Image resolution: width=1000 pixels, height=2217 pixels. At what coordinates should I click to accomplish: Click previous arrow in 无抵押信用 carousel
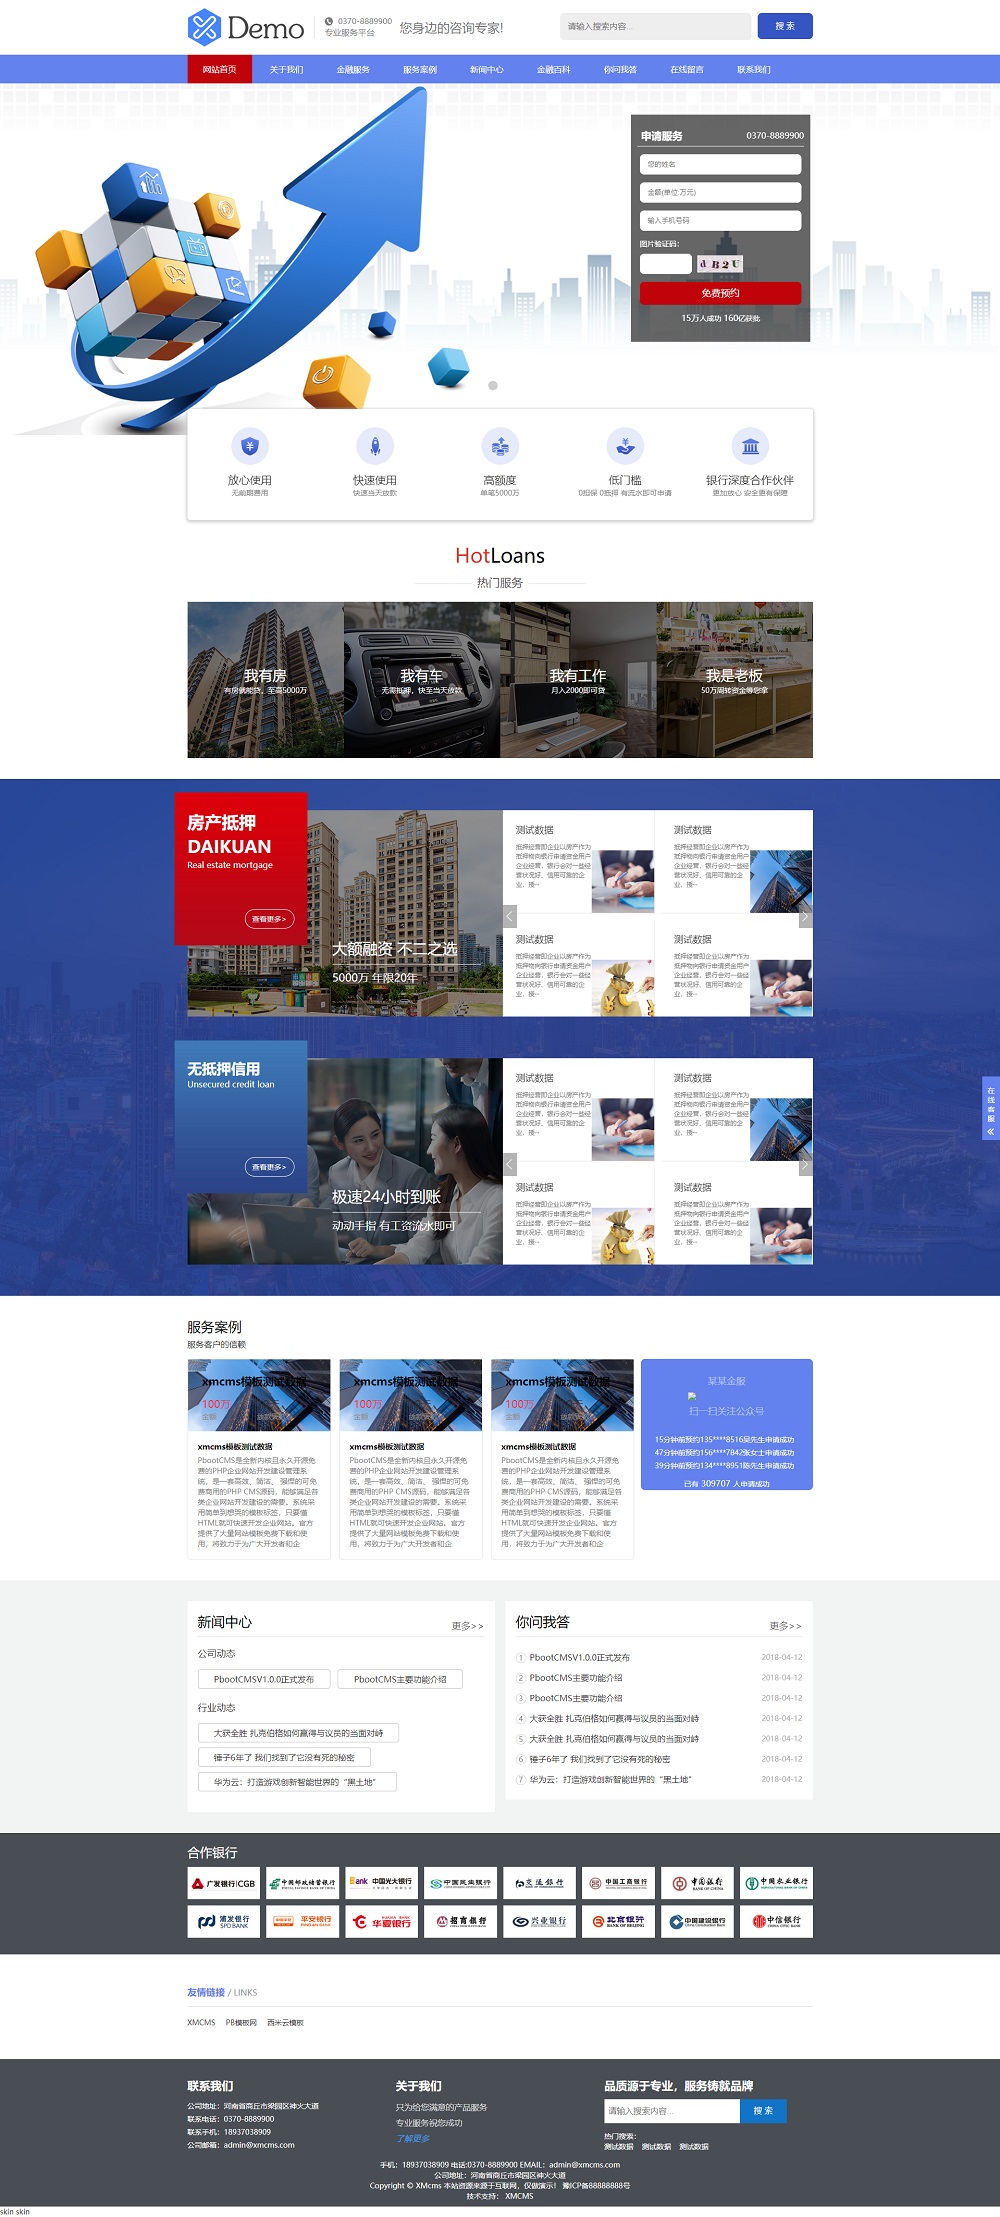tap(510, 1164)
